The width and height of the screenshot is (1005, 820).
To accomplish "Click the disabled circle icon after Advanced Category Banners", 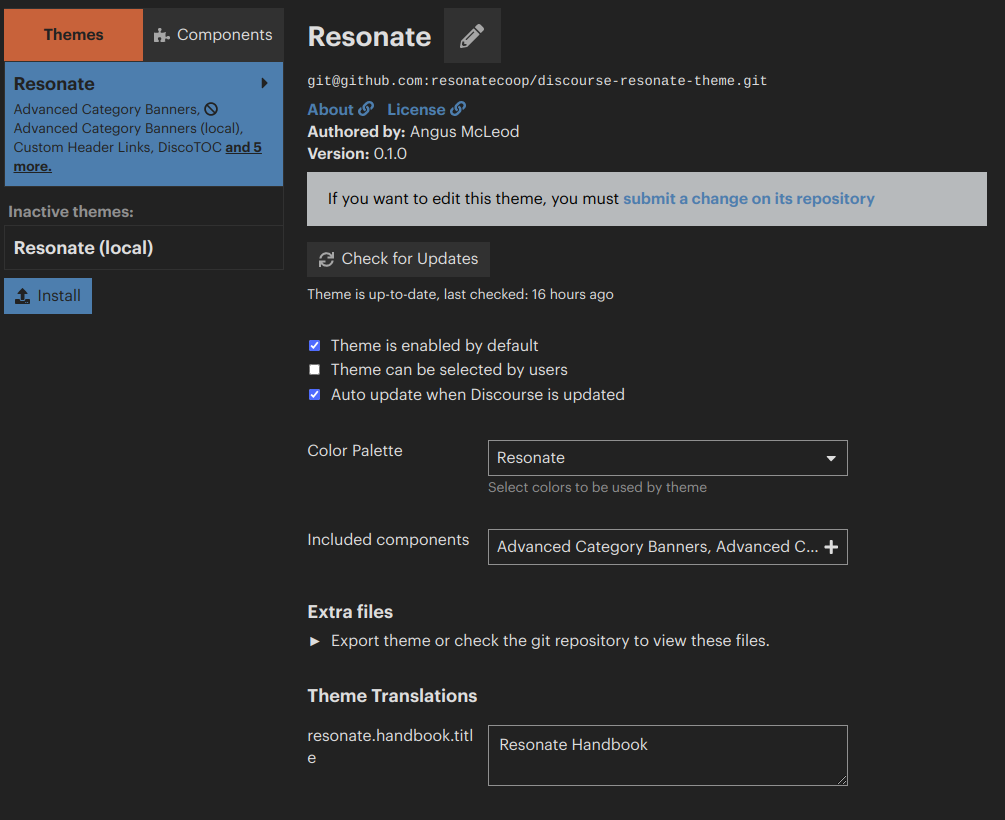I will [x=211, y=110].
